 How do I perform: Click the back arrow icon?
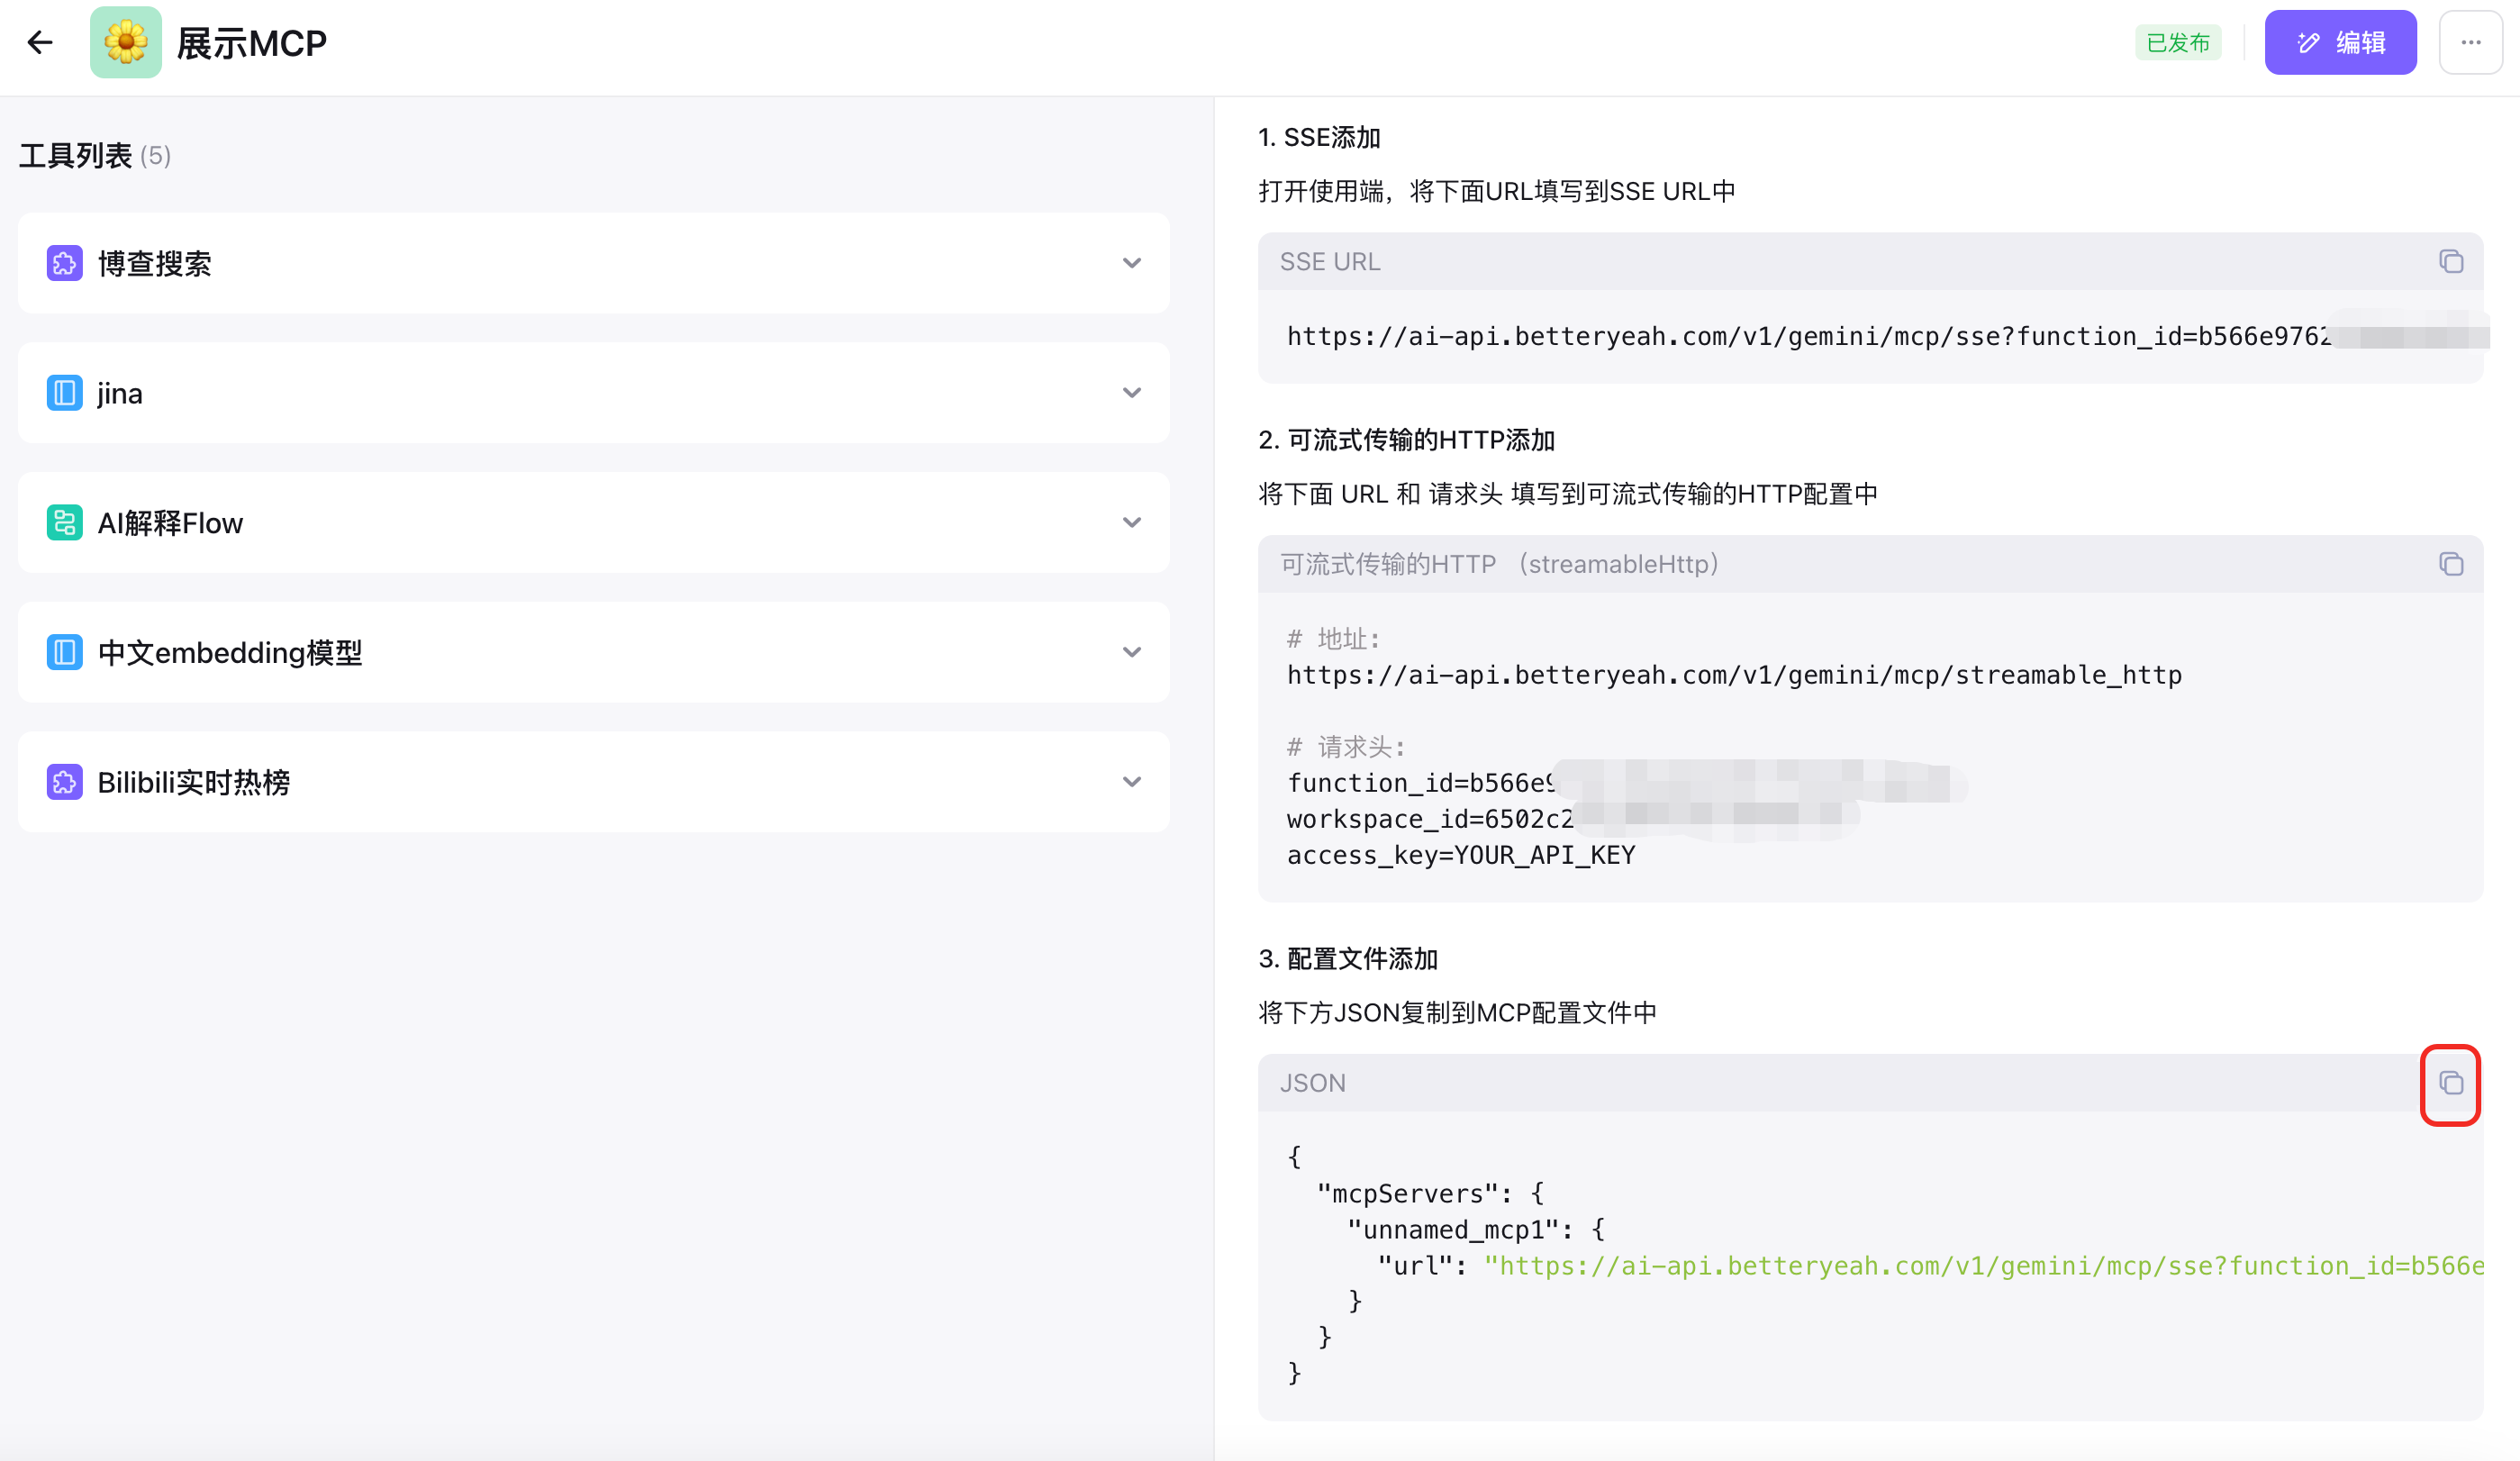pyautogui.click(x=40, y=42)
